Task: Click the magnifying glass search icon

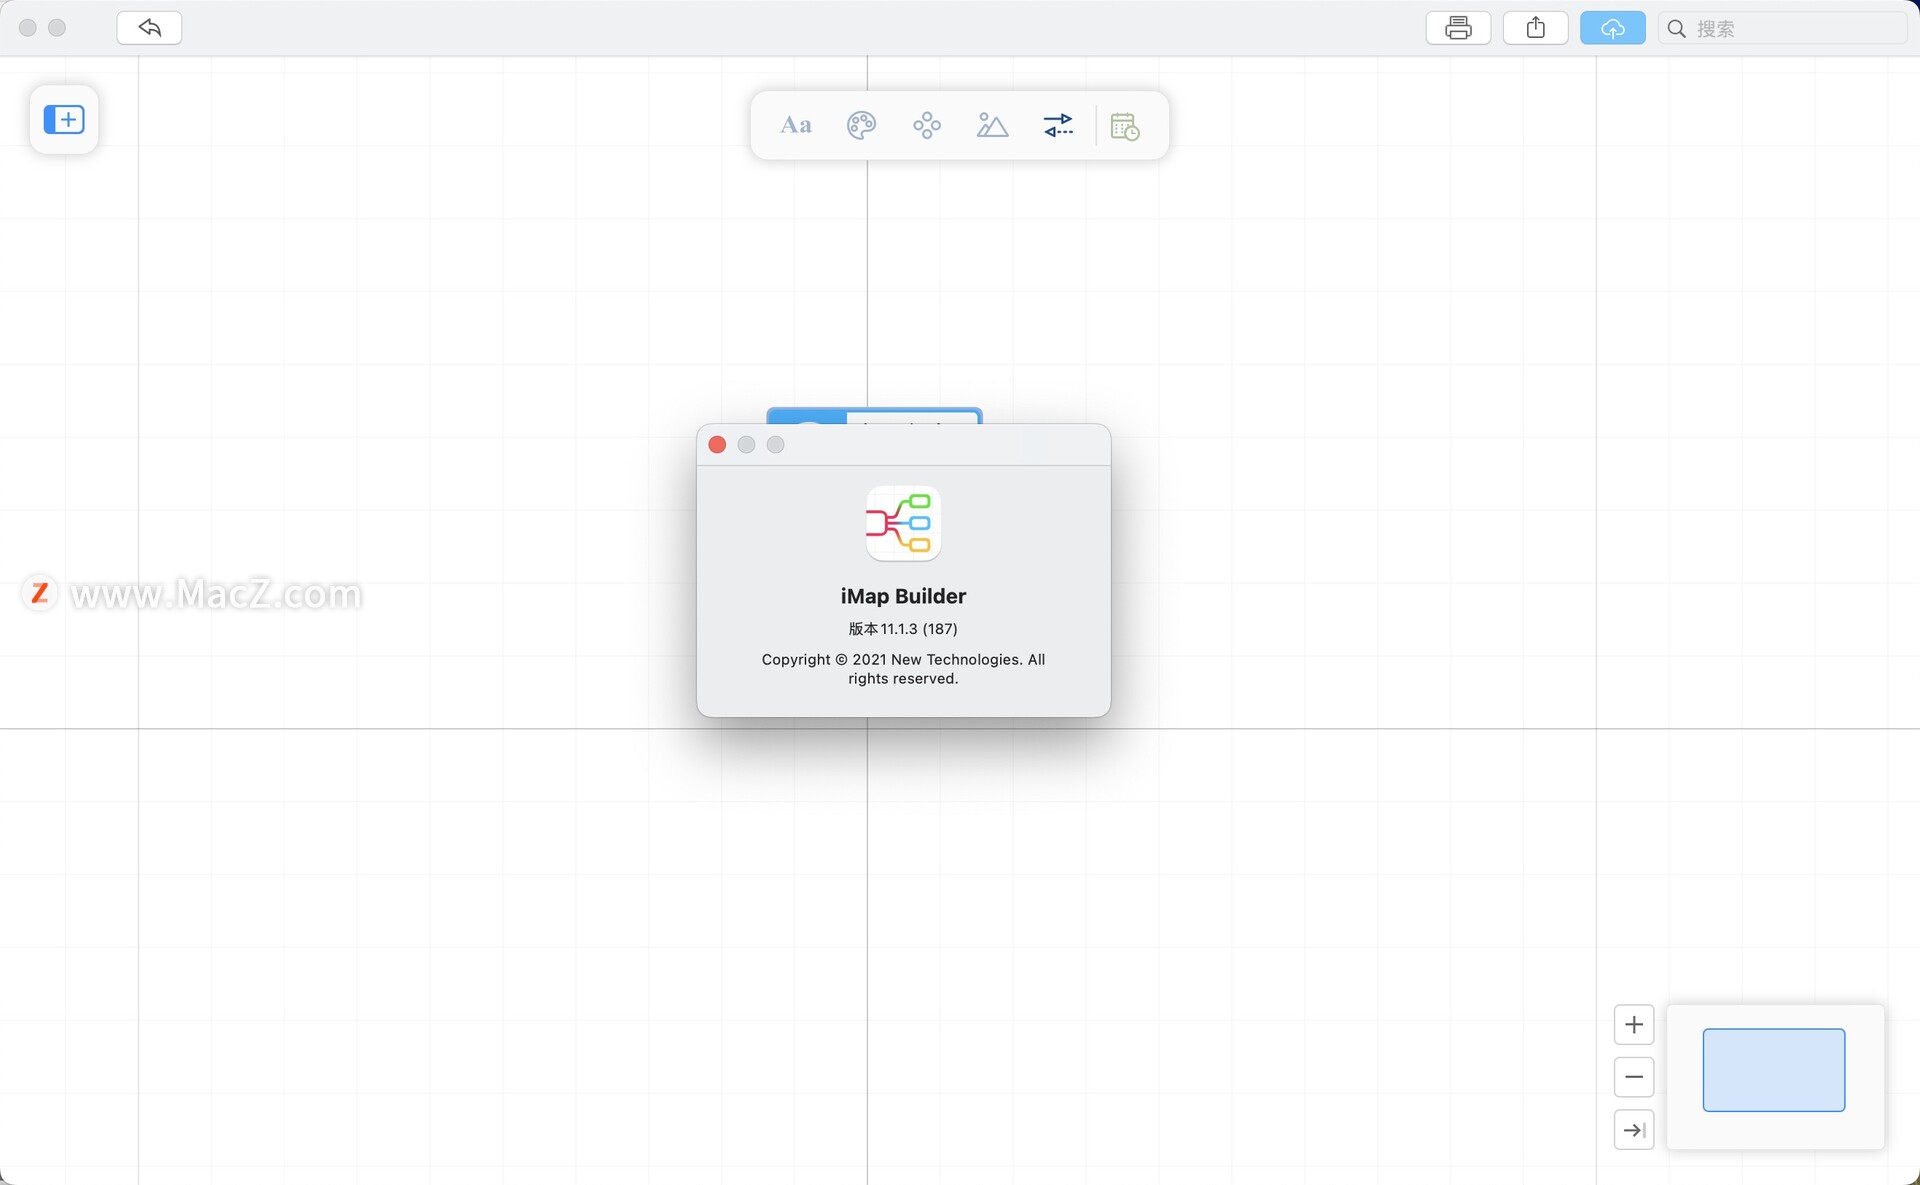Action: coord(1677,29)
